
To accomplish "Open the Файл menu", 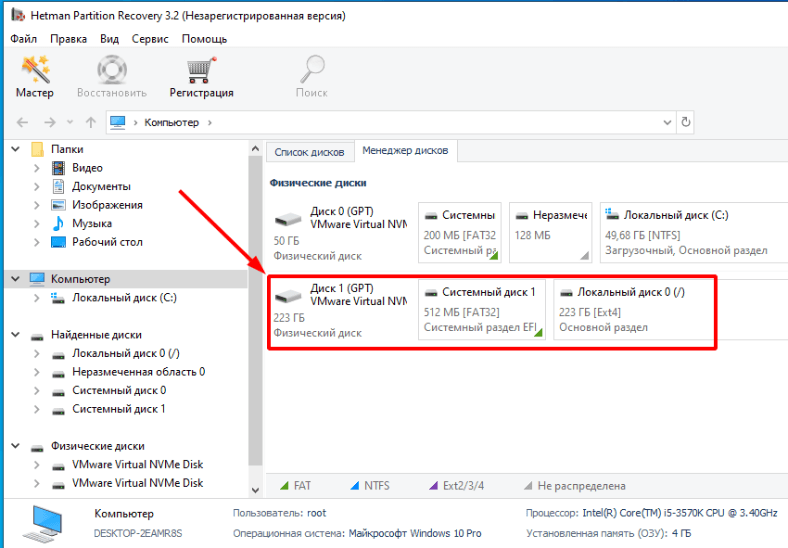I will [x=24, y=39].
